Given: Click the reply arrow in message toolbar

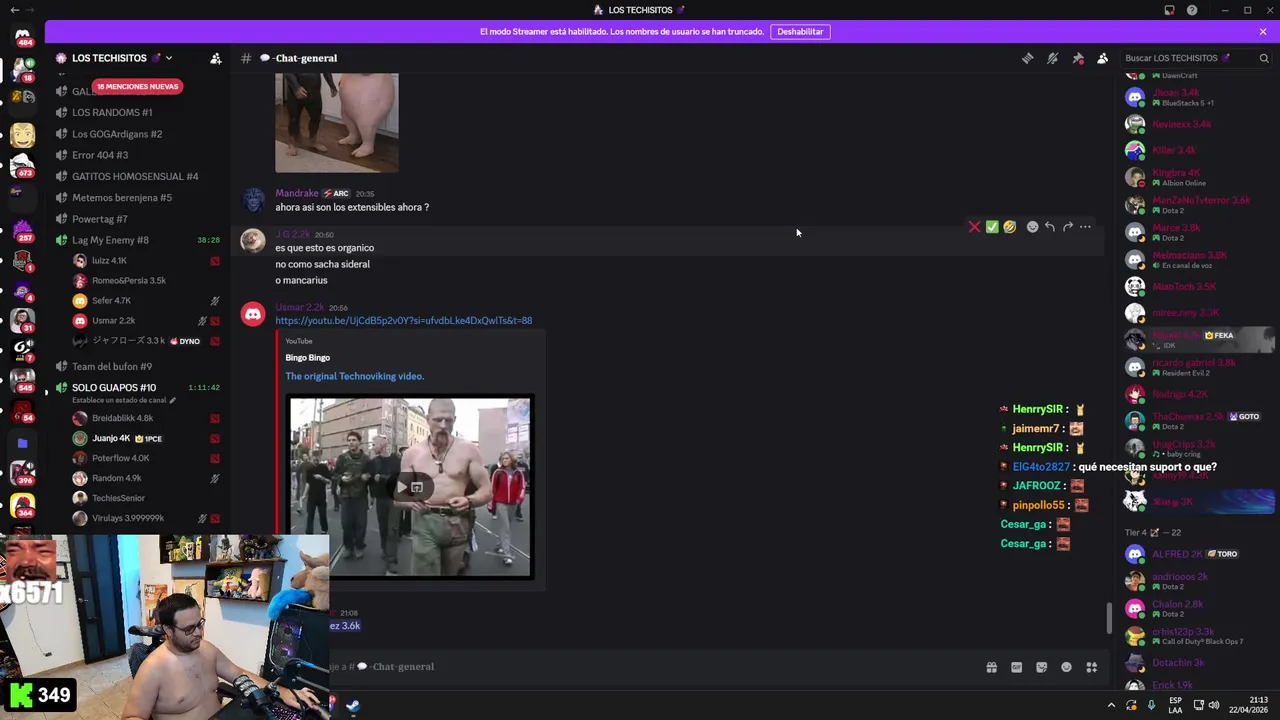Looking at the screenshot, I should point(1050,227).
